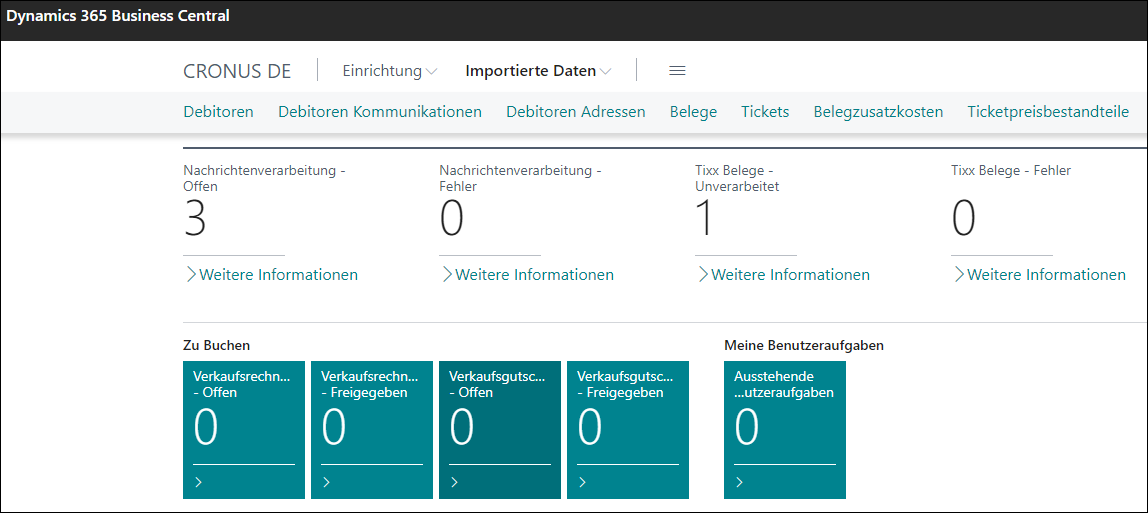Screen dimensions: 1148x513
Task: Weitere Informationen under Nachrichtenverarbeitung - Fehler
Action: coord(527,275)
